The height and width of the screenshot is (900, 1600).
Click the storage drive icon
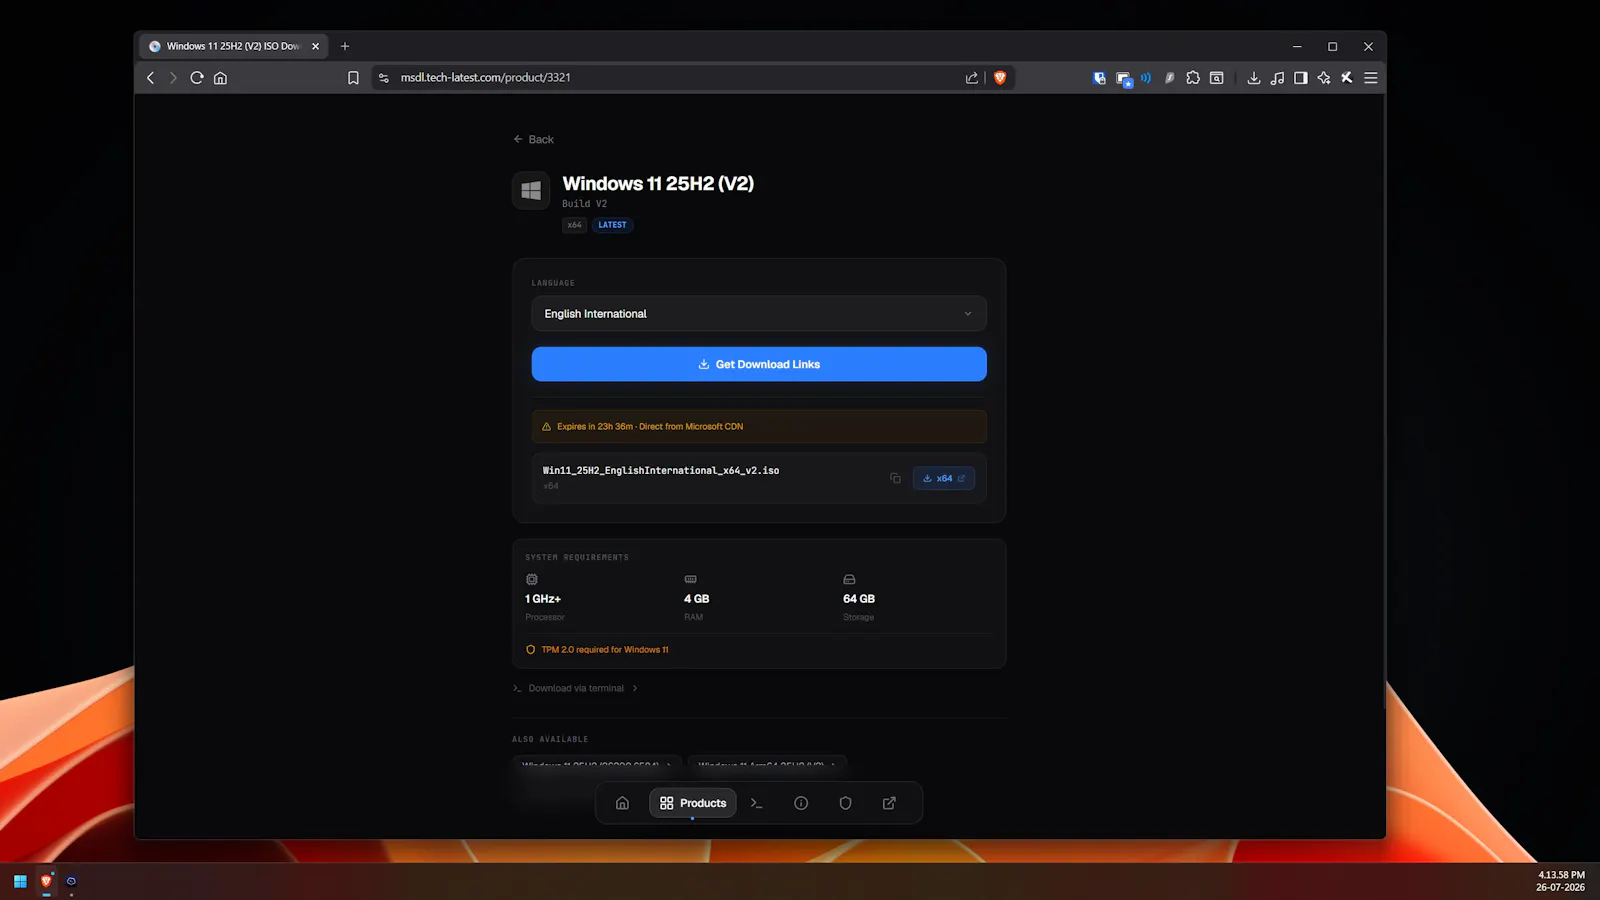coord(849,579)
